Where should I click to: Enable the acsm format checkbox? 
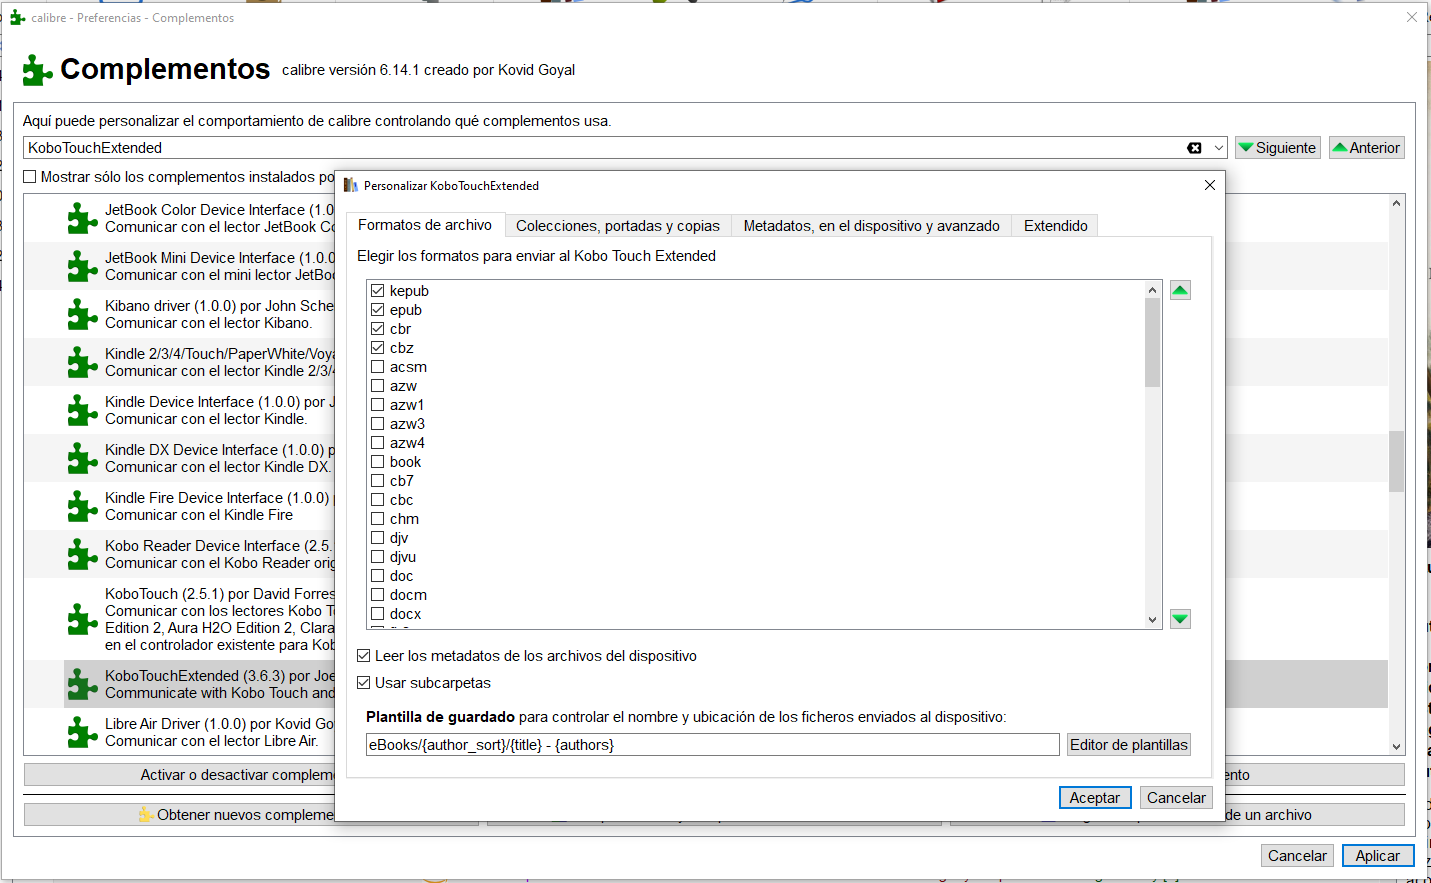pos(377,367)
